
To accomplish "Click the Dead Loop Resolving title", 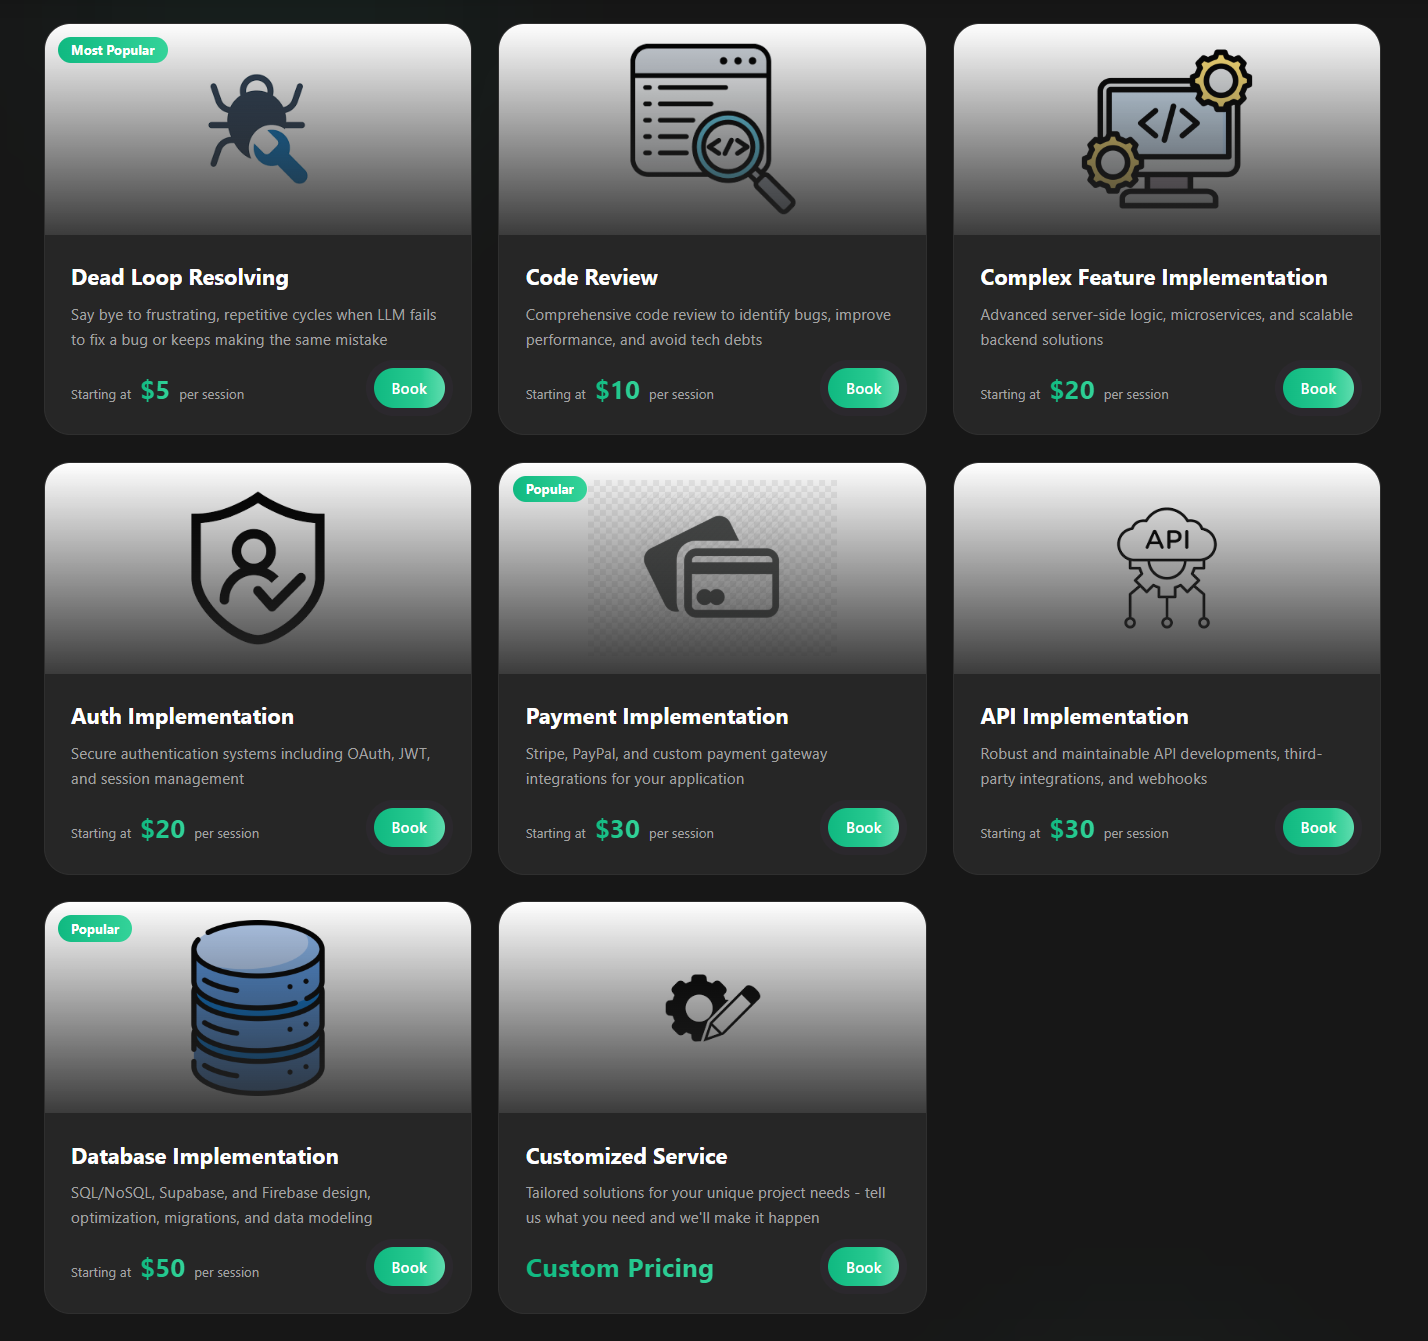I will pyautogui.click(x=180, y=278).
